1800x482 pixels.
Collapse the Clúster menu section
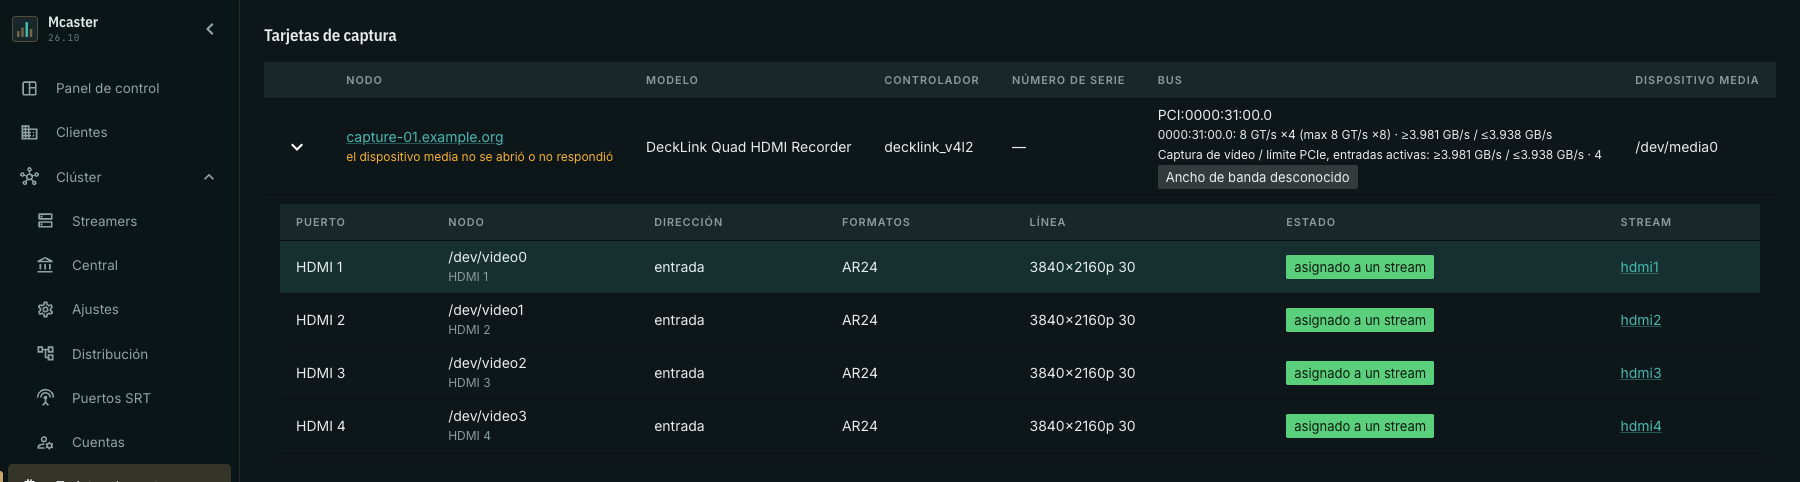[209, 177]
